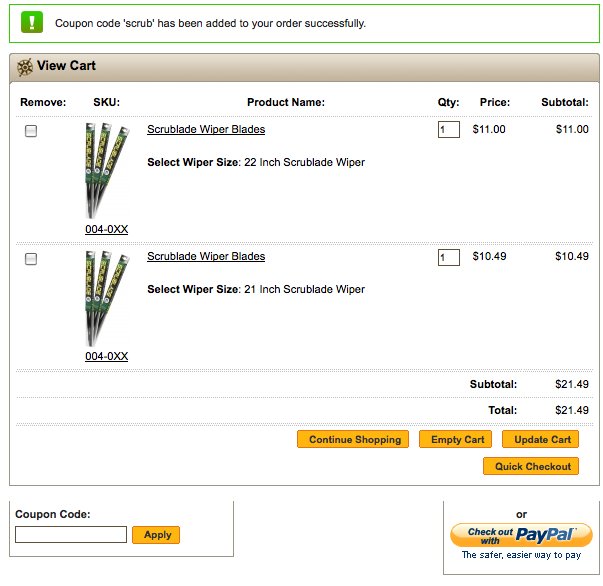
Task: Open the 21 Inch wiper product image
Action: coord(107,298)
